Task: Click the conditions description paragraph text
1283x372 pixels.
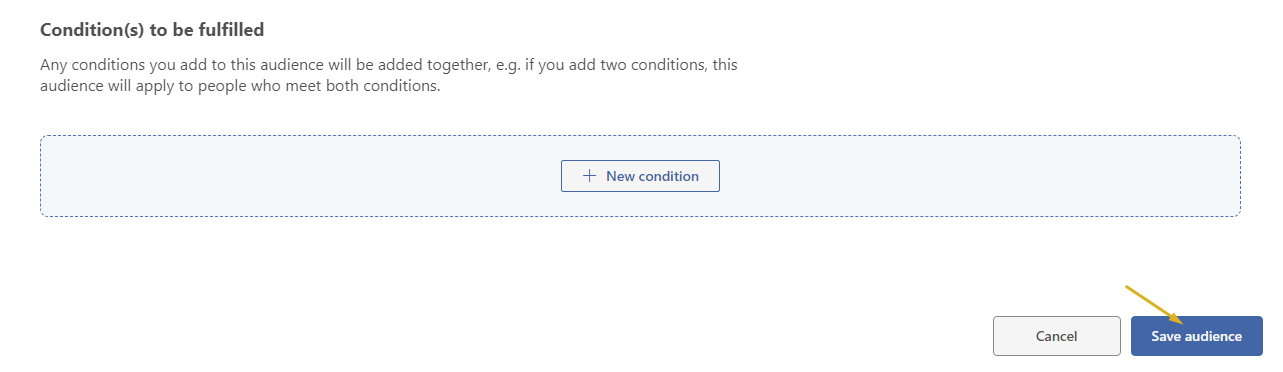Action: pos(403,75)
